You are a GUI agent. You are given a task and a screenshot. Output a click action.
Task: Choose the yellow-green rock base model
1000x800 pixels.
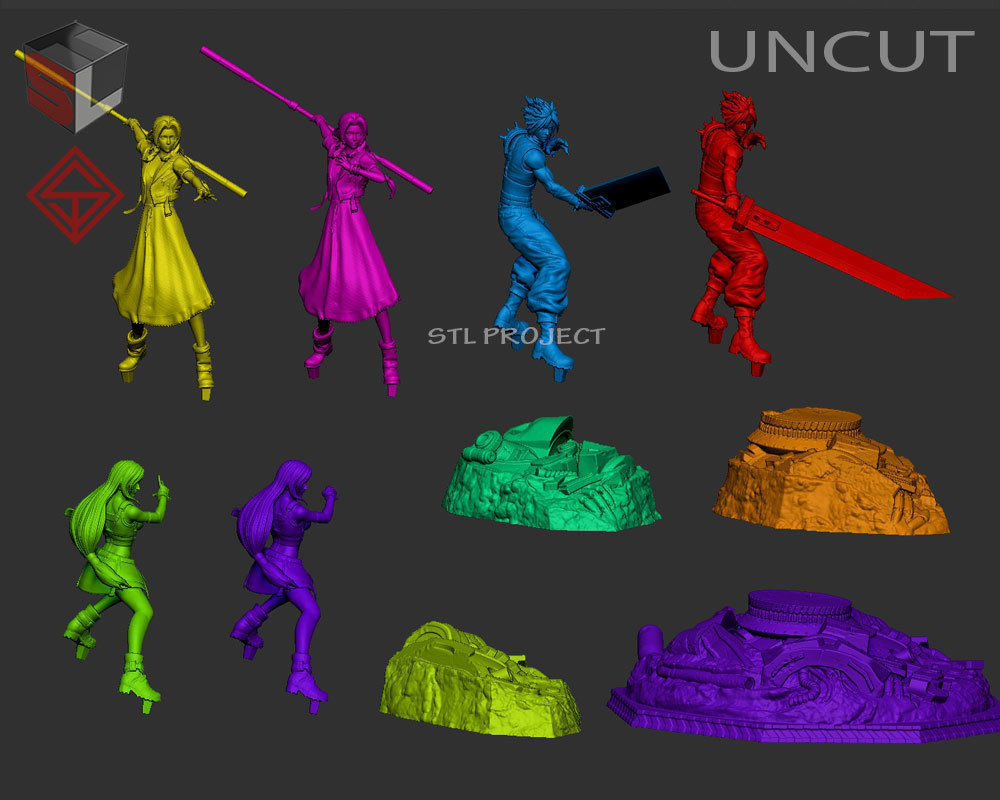point(480,679)
